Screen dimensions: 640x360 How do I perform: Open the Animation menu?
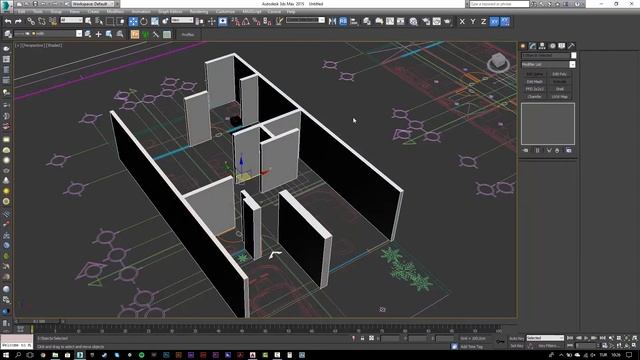[141, 12]
